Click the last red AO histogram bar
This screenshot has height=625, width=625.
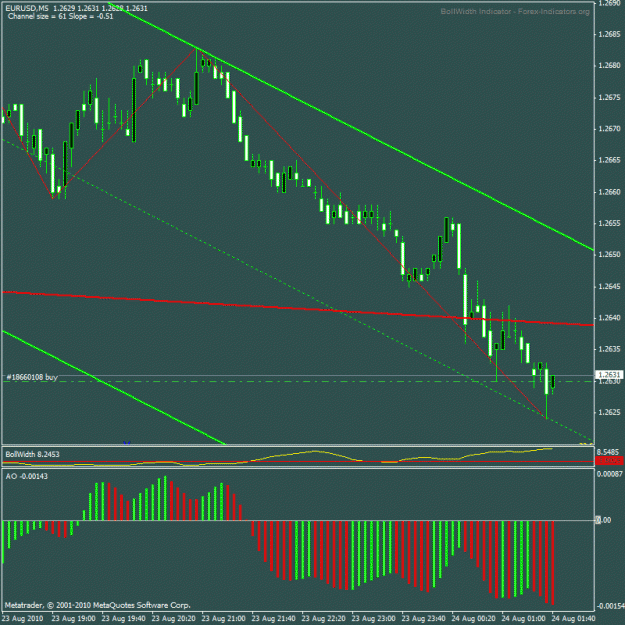pos(553,562)
